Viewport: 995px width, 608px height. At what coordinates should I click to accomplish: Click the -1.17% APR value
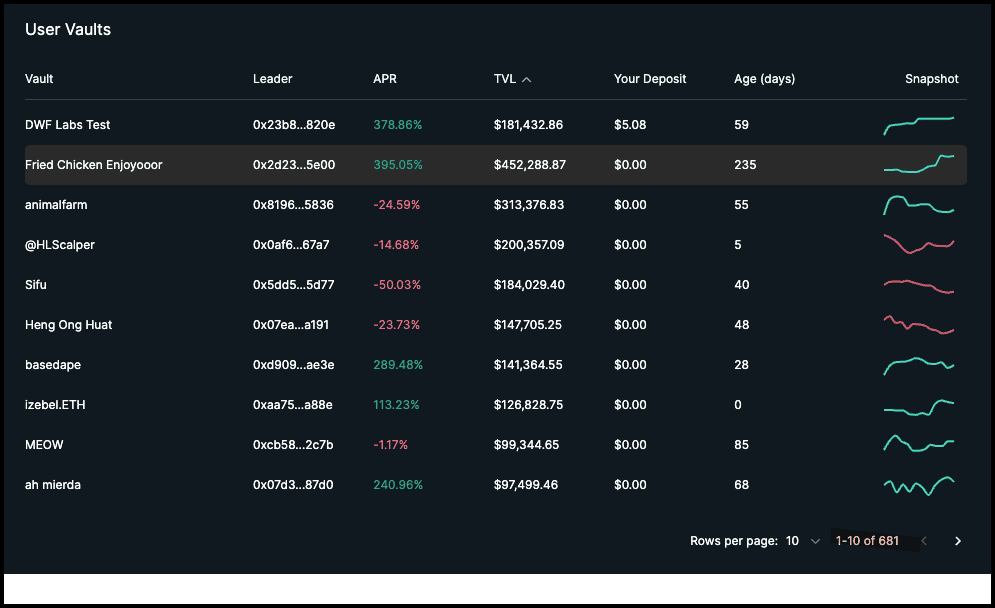(x=390, y=445)
